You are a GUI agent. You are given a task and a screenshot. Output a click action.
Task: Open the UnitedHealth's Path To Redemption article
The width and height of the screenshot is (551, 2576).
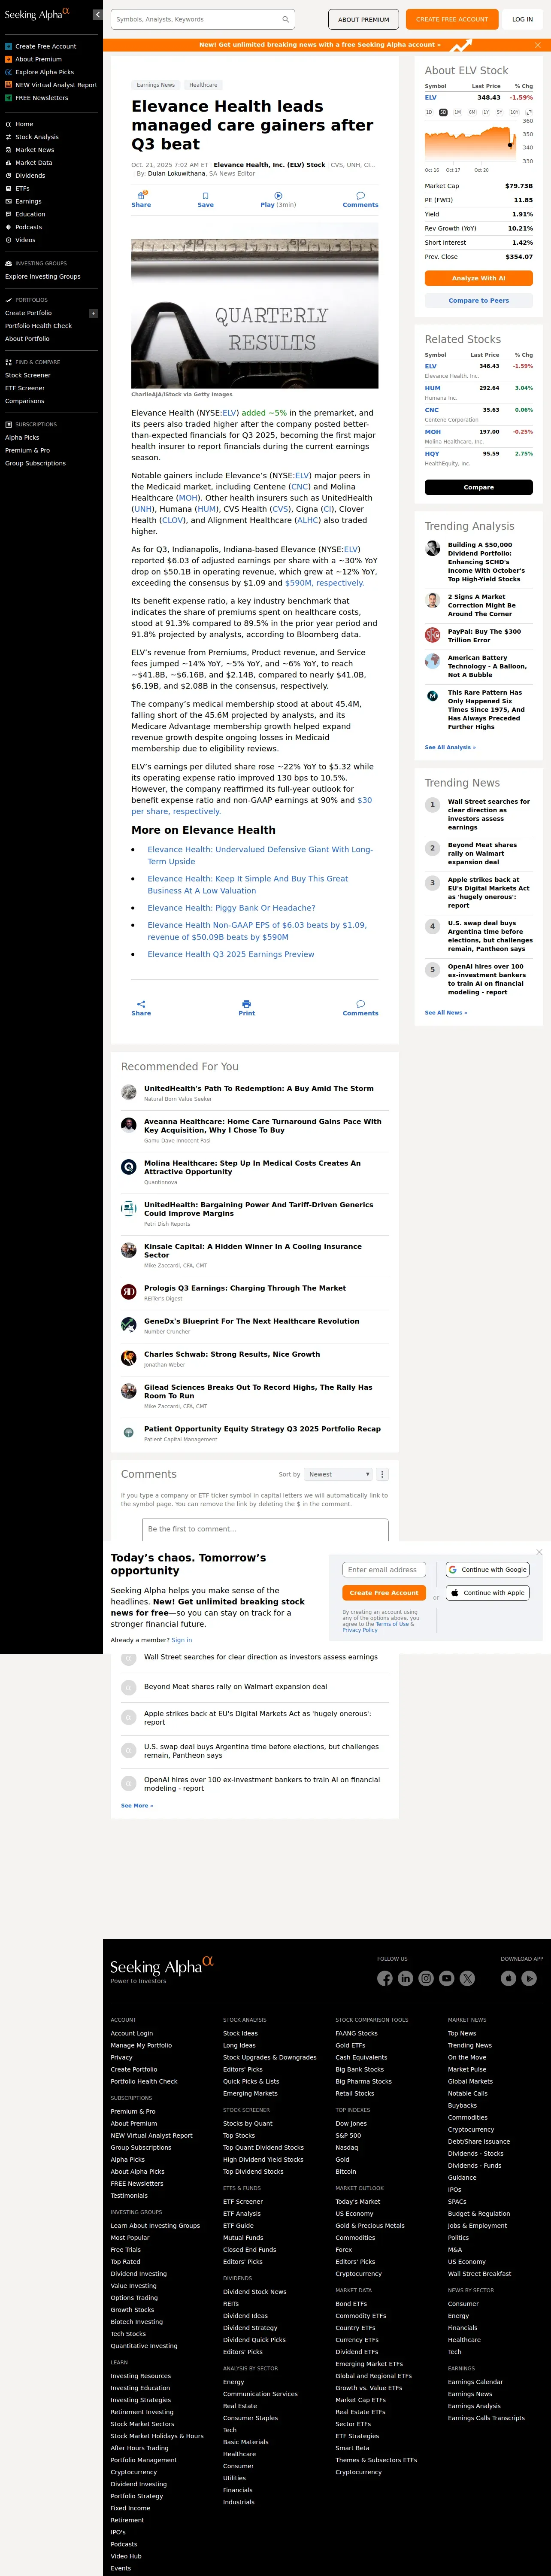coord(259,1088)
